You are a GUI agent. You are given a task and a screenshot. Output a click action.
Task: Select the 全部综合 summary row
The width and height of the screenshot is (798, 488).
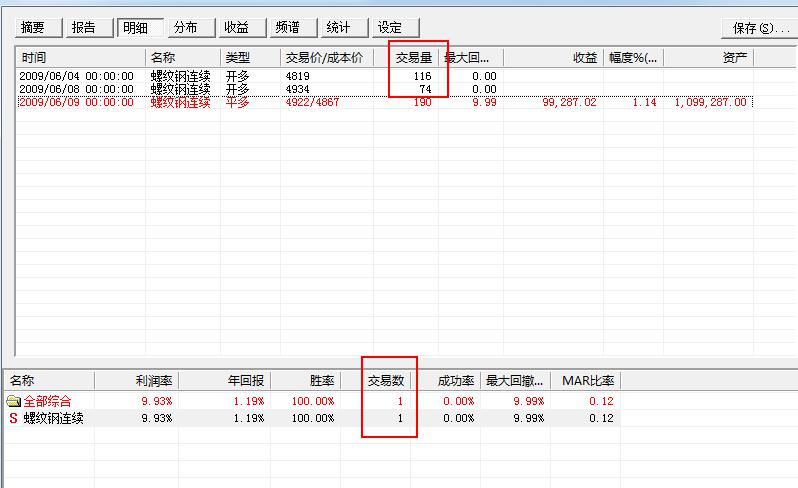click(312, 401)
